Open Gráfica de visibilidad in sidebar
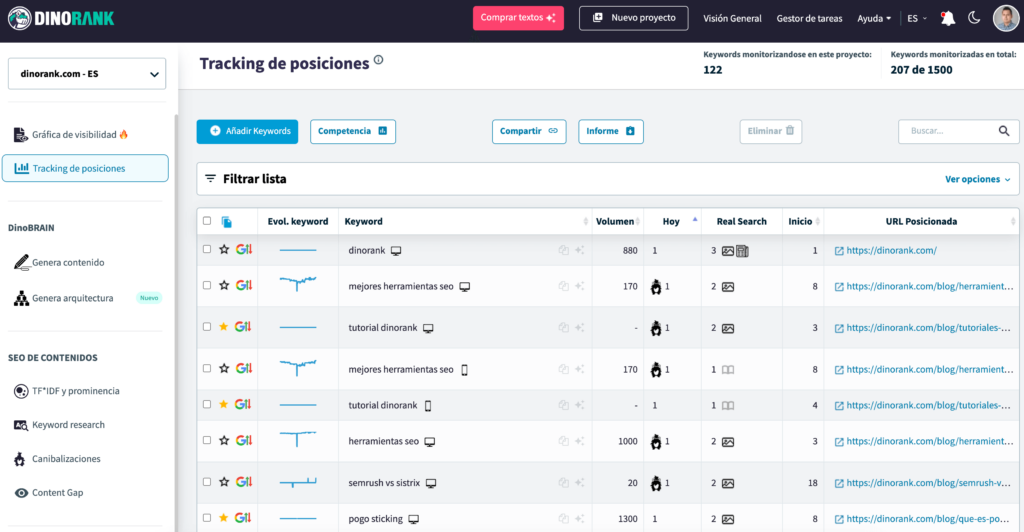This screenshot has height=532, width=1024. (80, 134)
